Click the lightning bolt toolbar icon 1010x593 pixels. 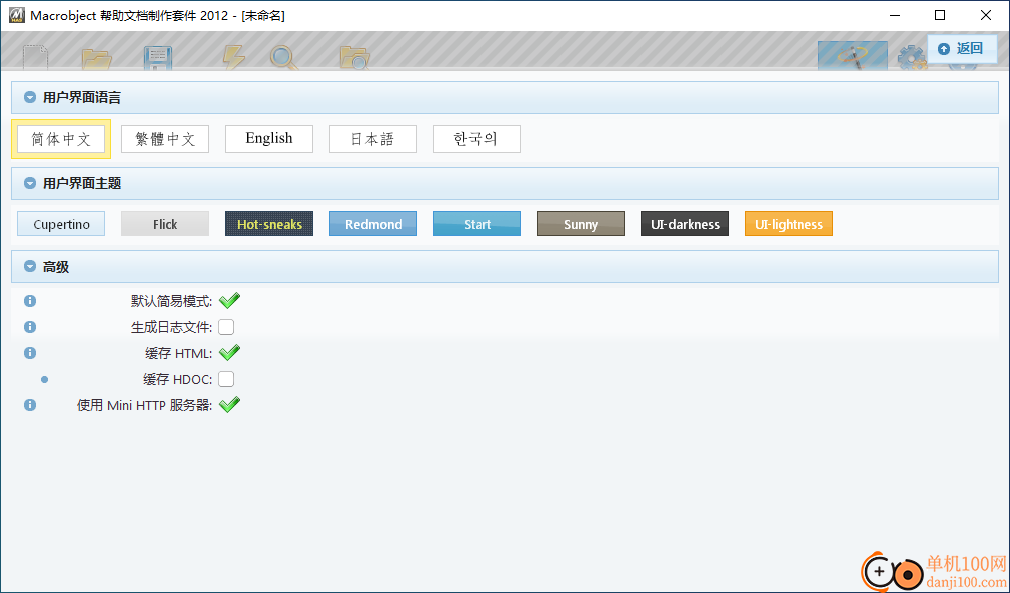point(233,57)
